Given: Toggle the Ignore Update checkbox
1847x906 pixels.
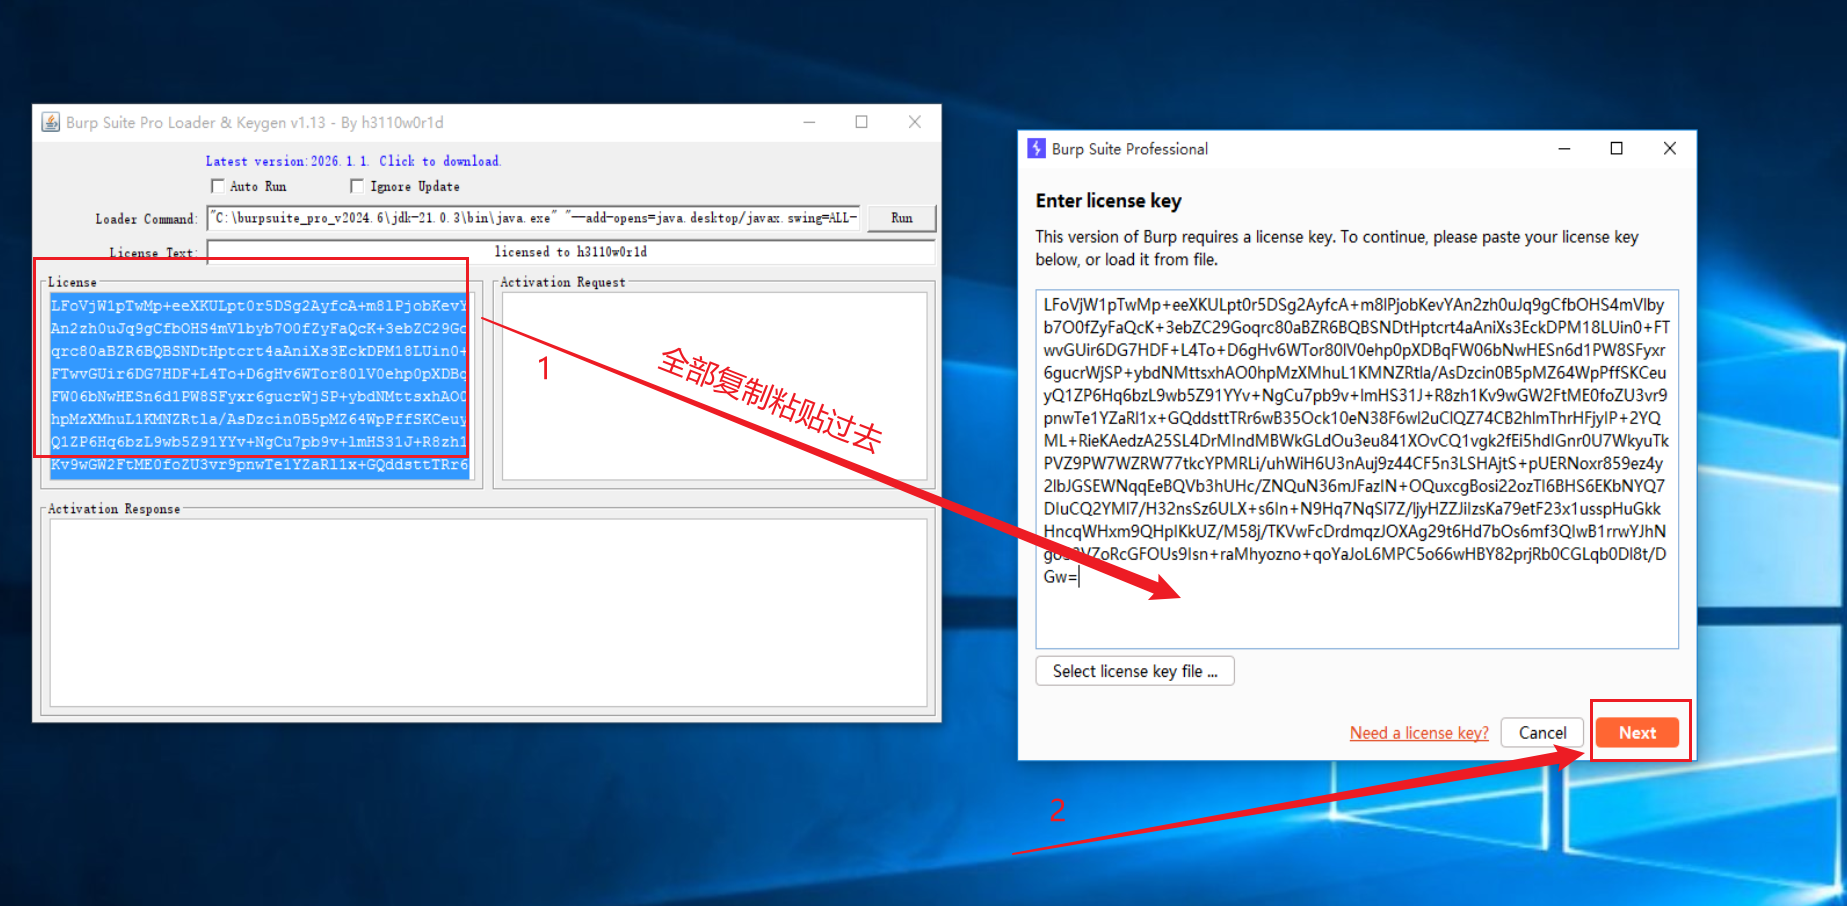Looking at the screenshot, I should point(357,186).
